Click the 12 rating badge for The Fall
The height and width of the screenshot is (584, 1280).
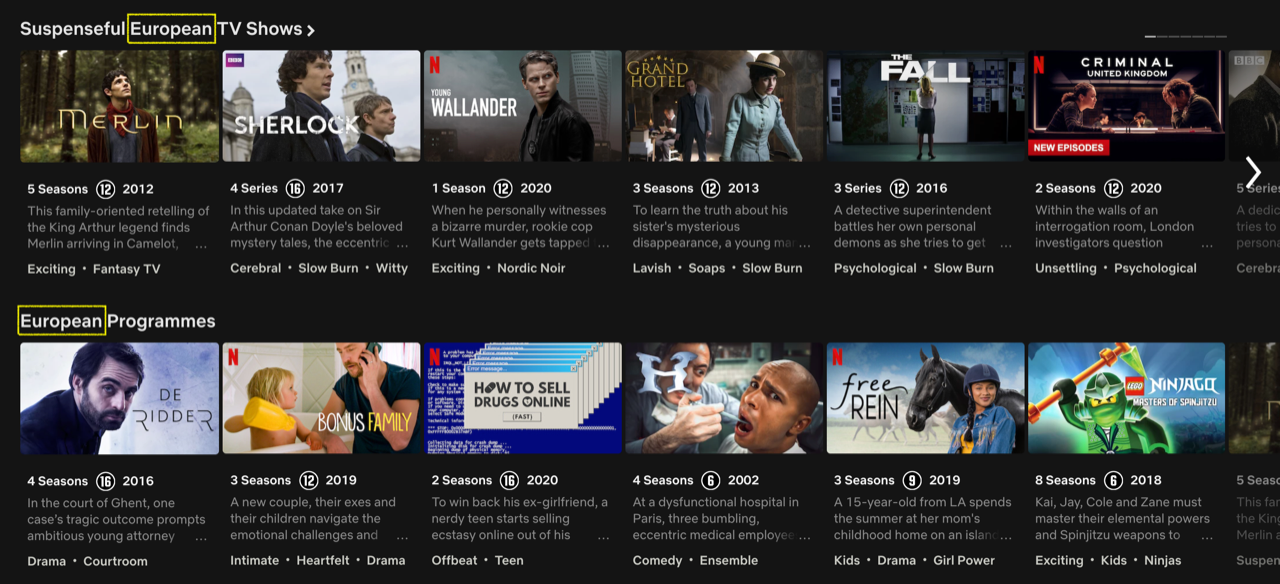[x=899, y=189]
